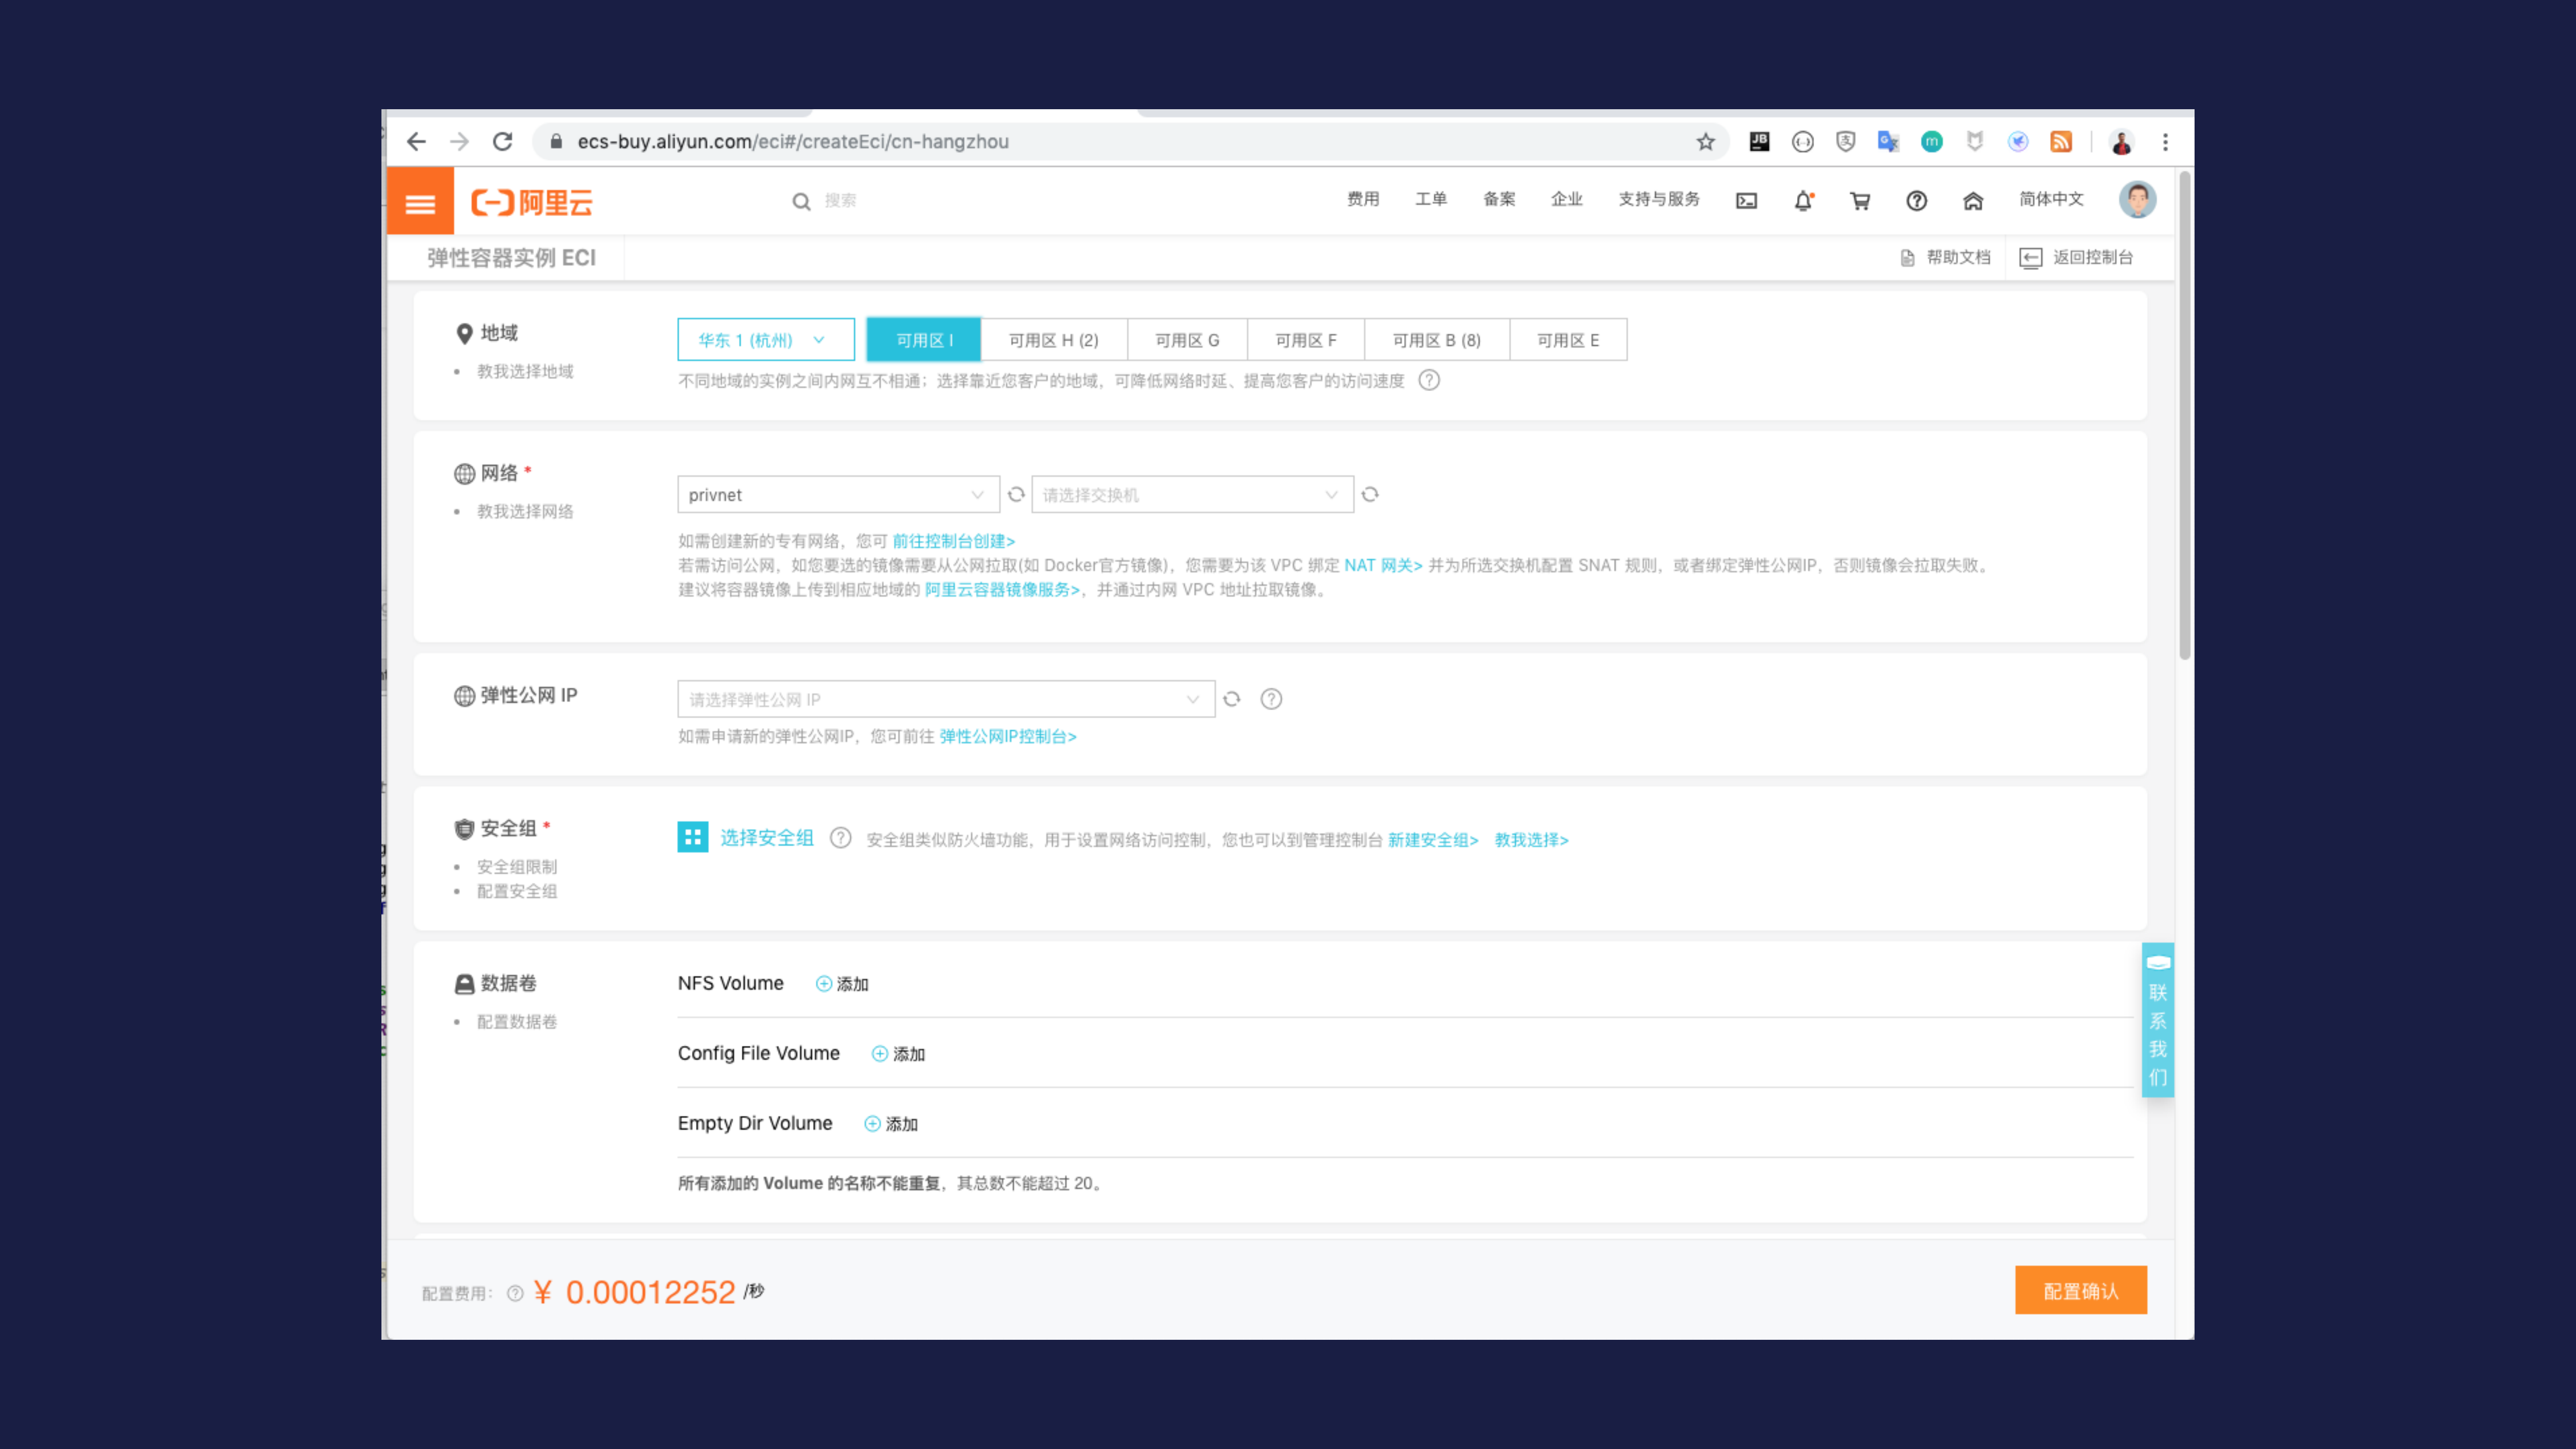Open the 前往控制台创建 link
This screenshot has height=1449, width=2576.
point(953,541)
